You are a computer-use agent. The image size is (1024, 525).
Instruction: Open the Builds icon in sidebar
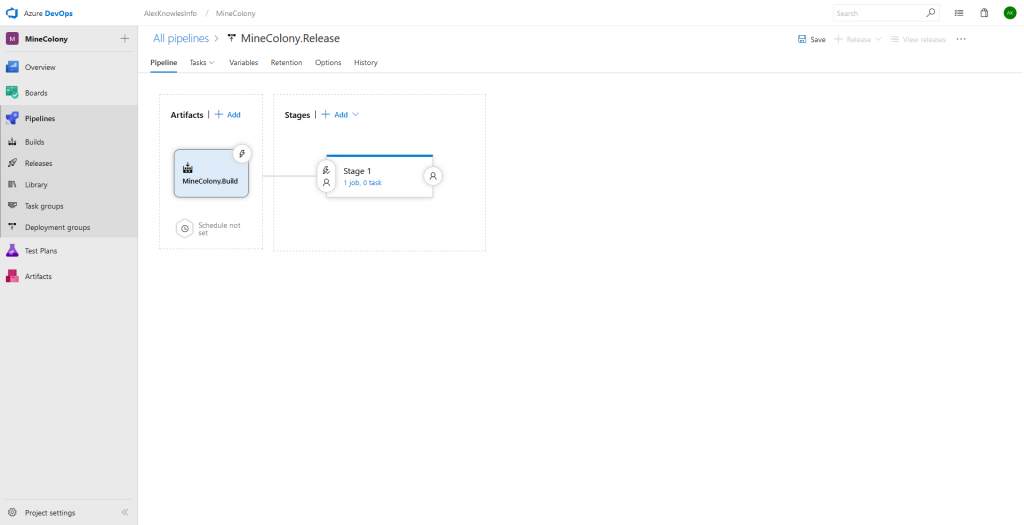[x=12, y=142]
